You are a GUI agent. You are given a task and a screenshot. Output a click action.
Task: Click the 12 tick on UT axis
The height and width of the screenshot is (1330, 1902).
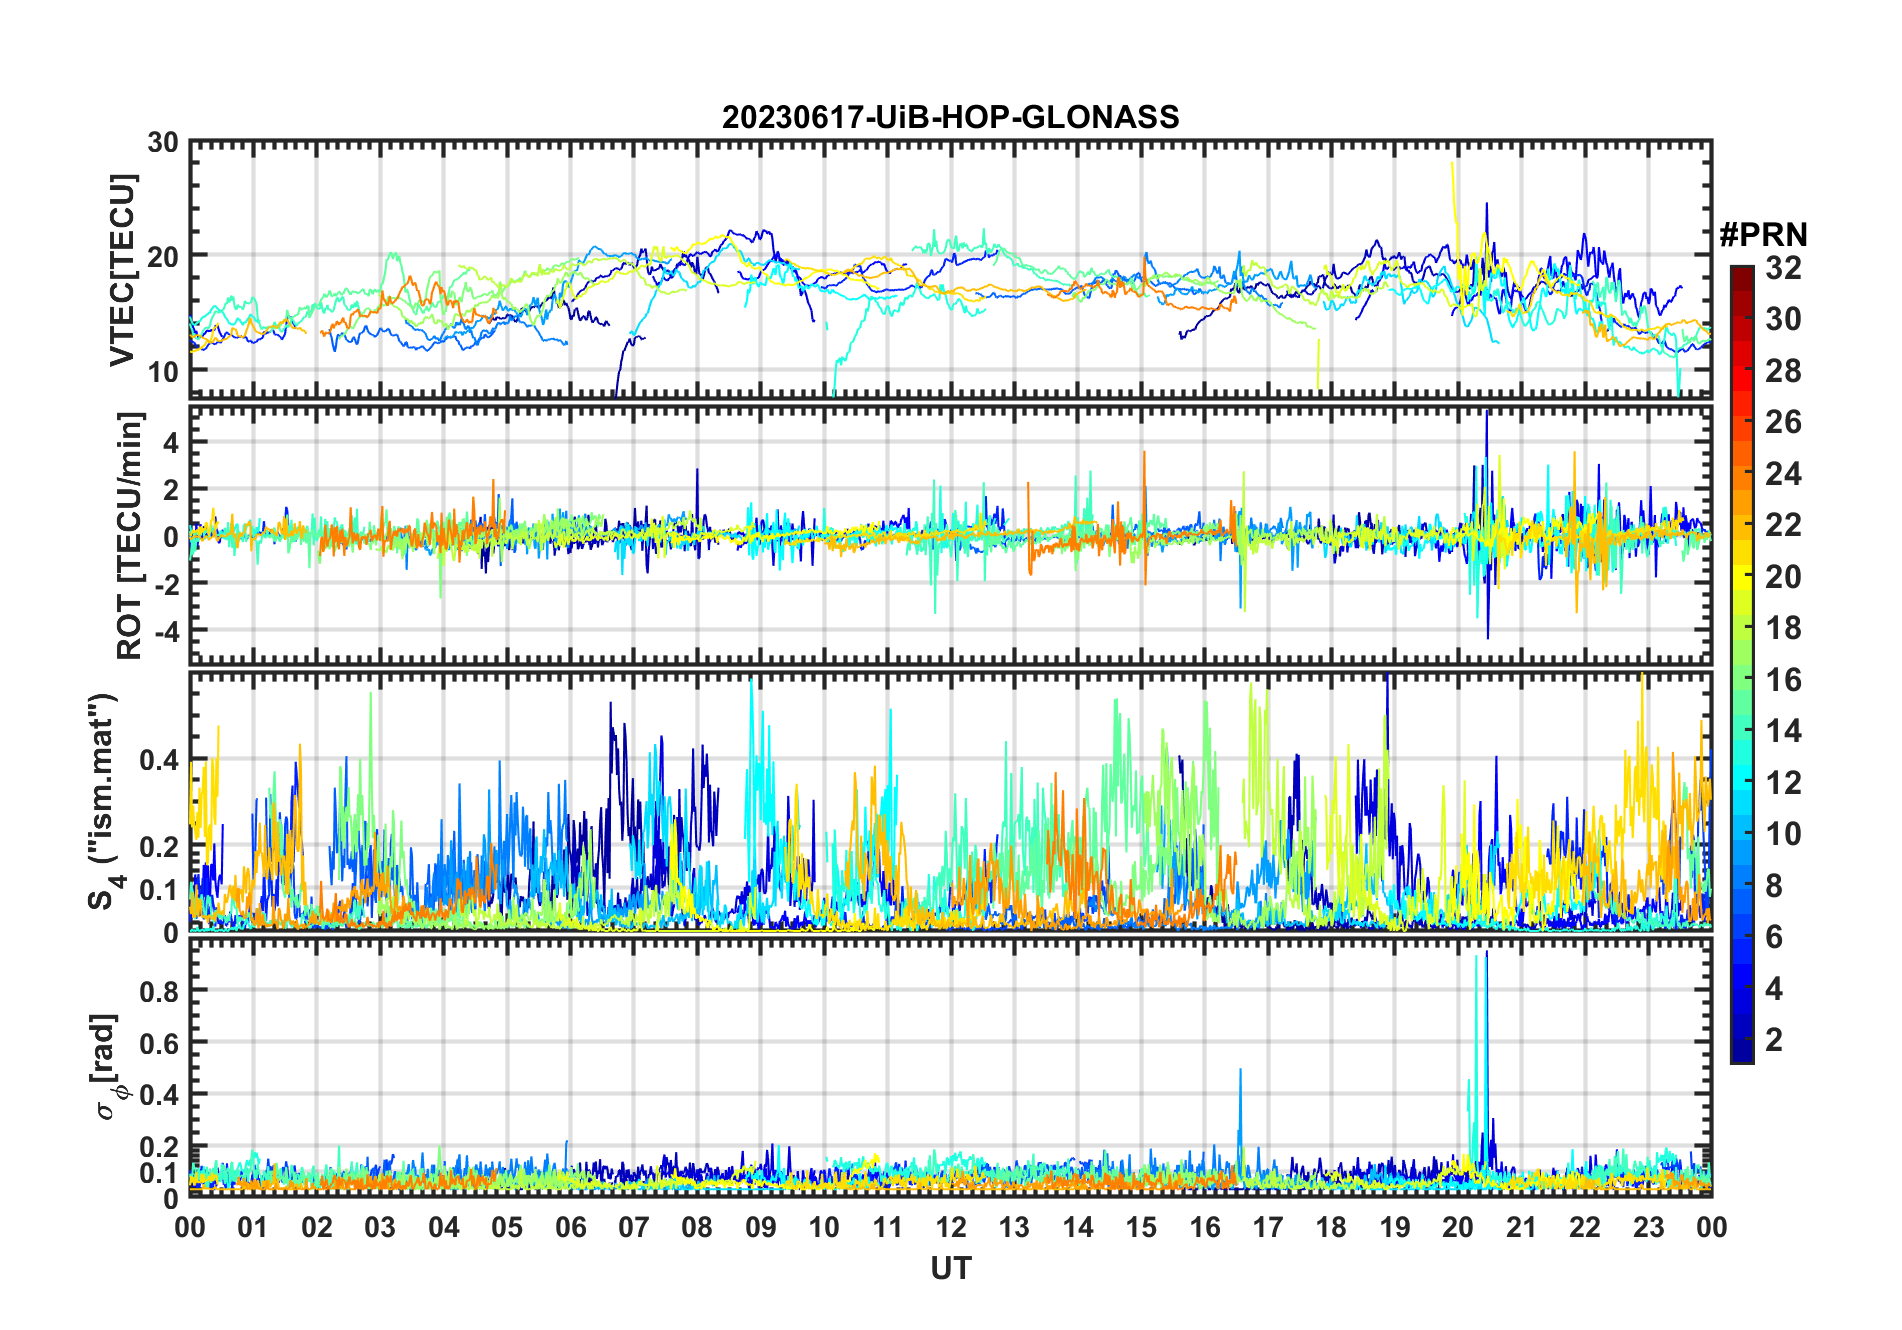coord(950,1227)
